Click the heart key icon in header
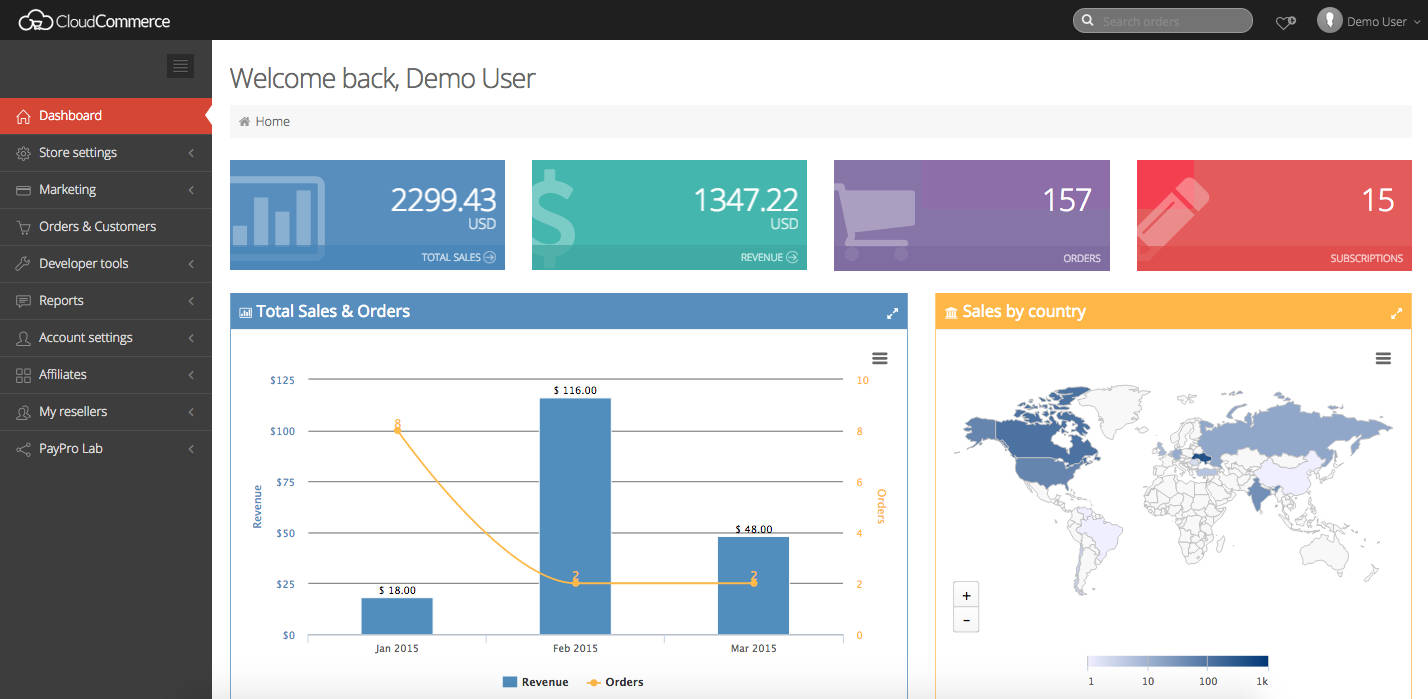 coord(1285,22)
